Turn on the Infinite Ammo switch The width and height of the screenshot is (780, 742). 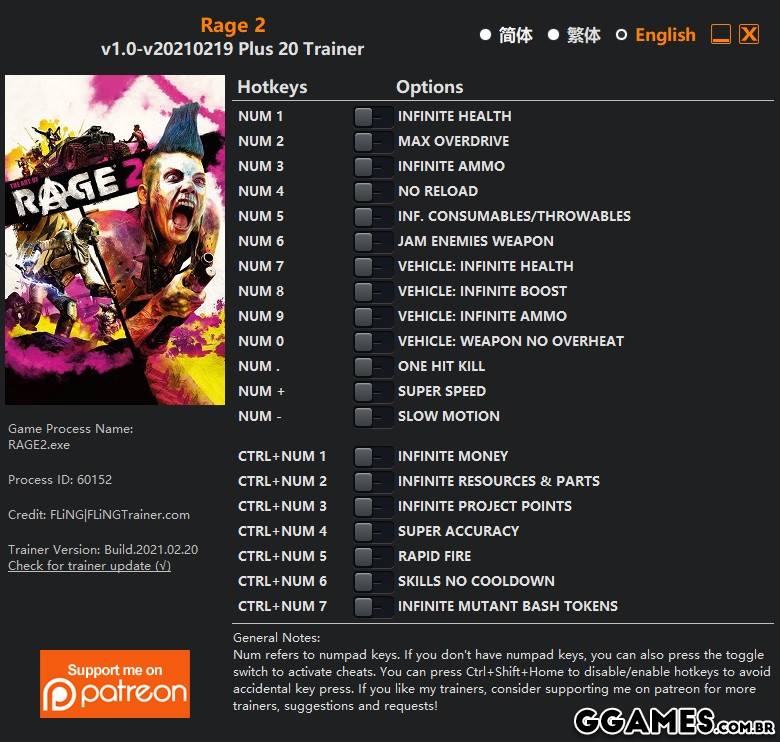tap(373, 167)
